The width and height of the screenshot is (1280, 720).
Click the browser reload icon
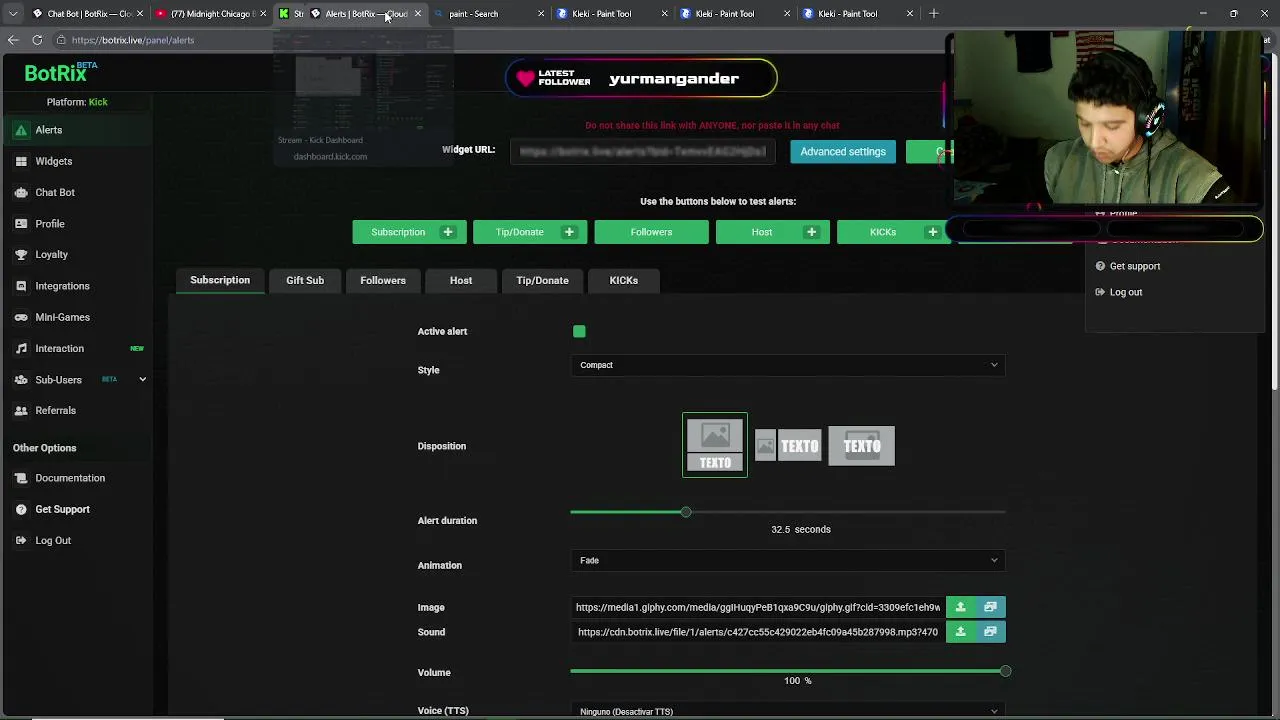click(37, 40)
